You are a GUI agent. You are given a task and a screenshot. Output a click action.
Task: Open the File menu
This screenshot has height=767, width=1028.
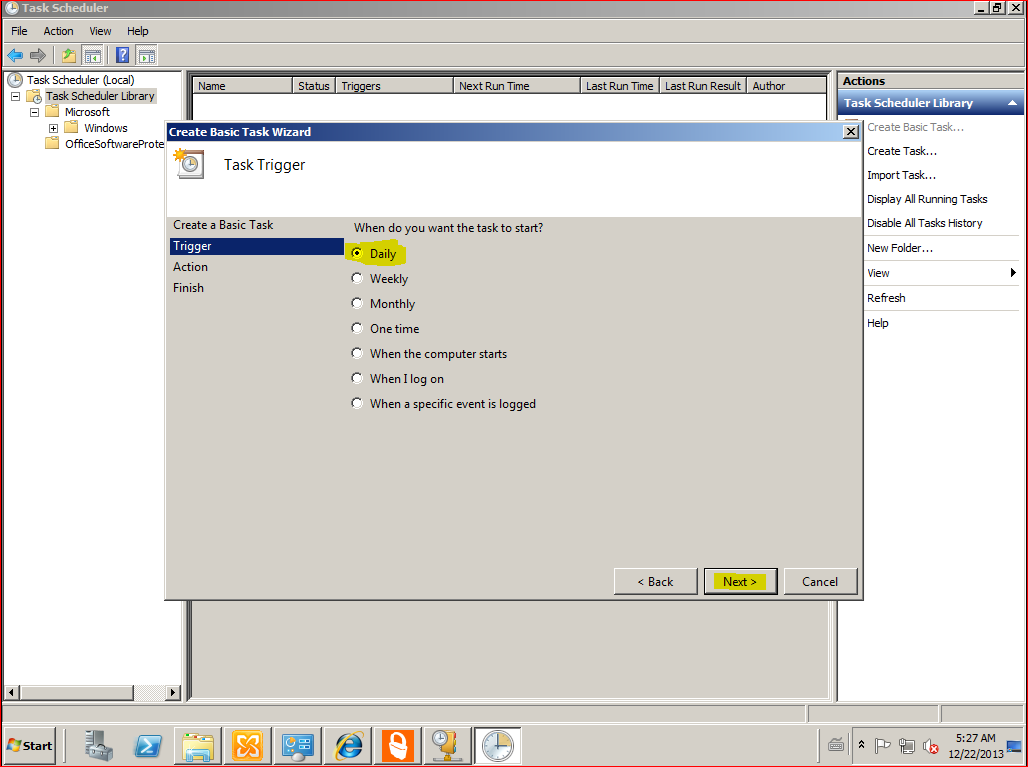[x=19, y=31]
